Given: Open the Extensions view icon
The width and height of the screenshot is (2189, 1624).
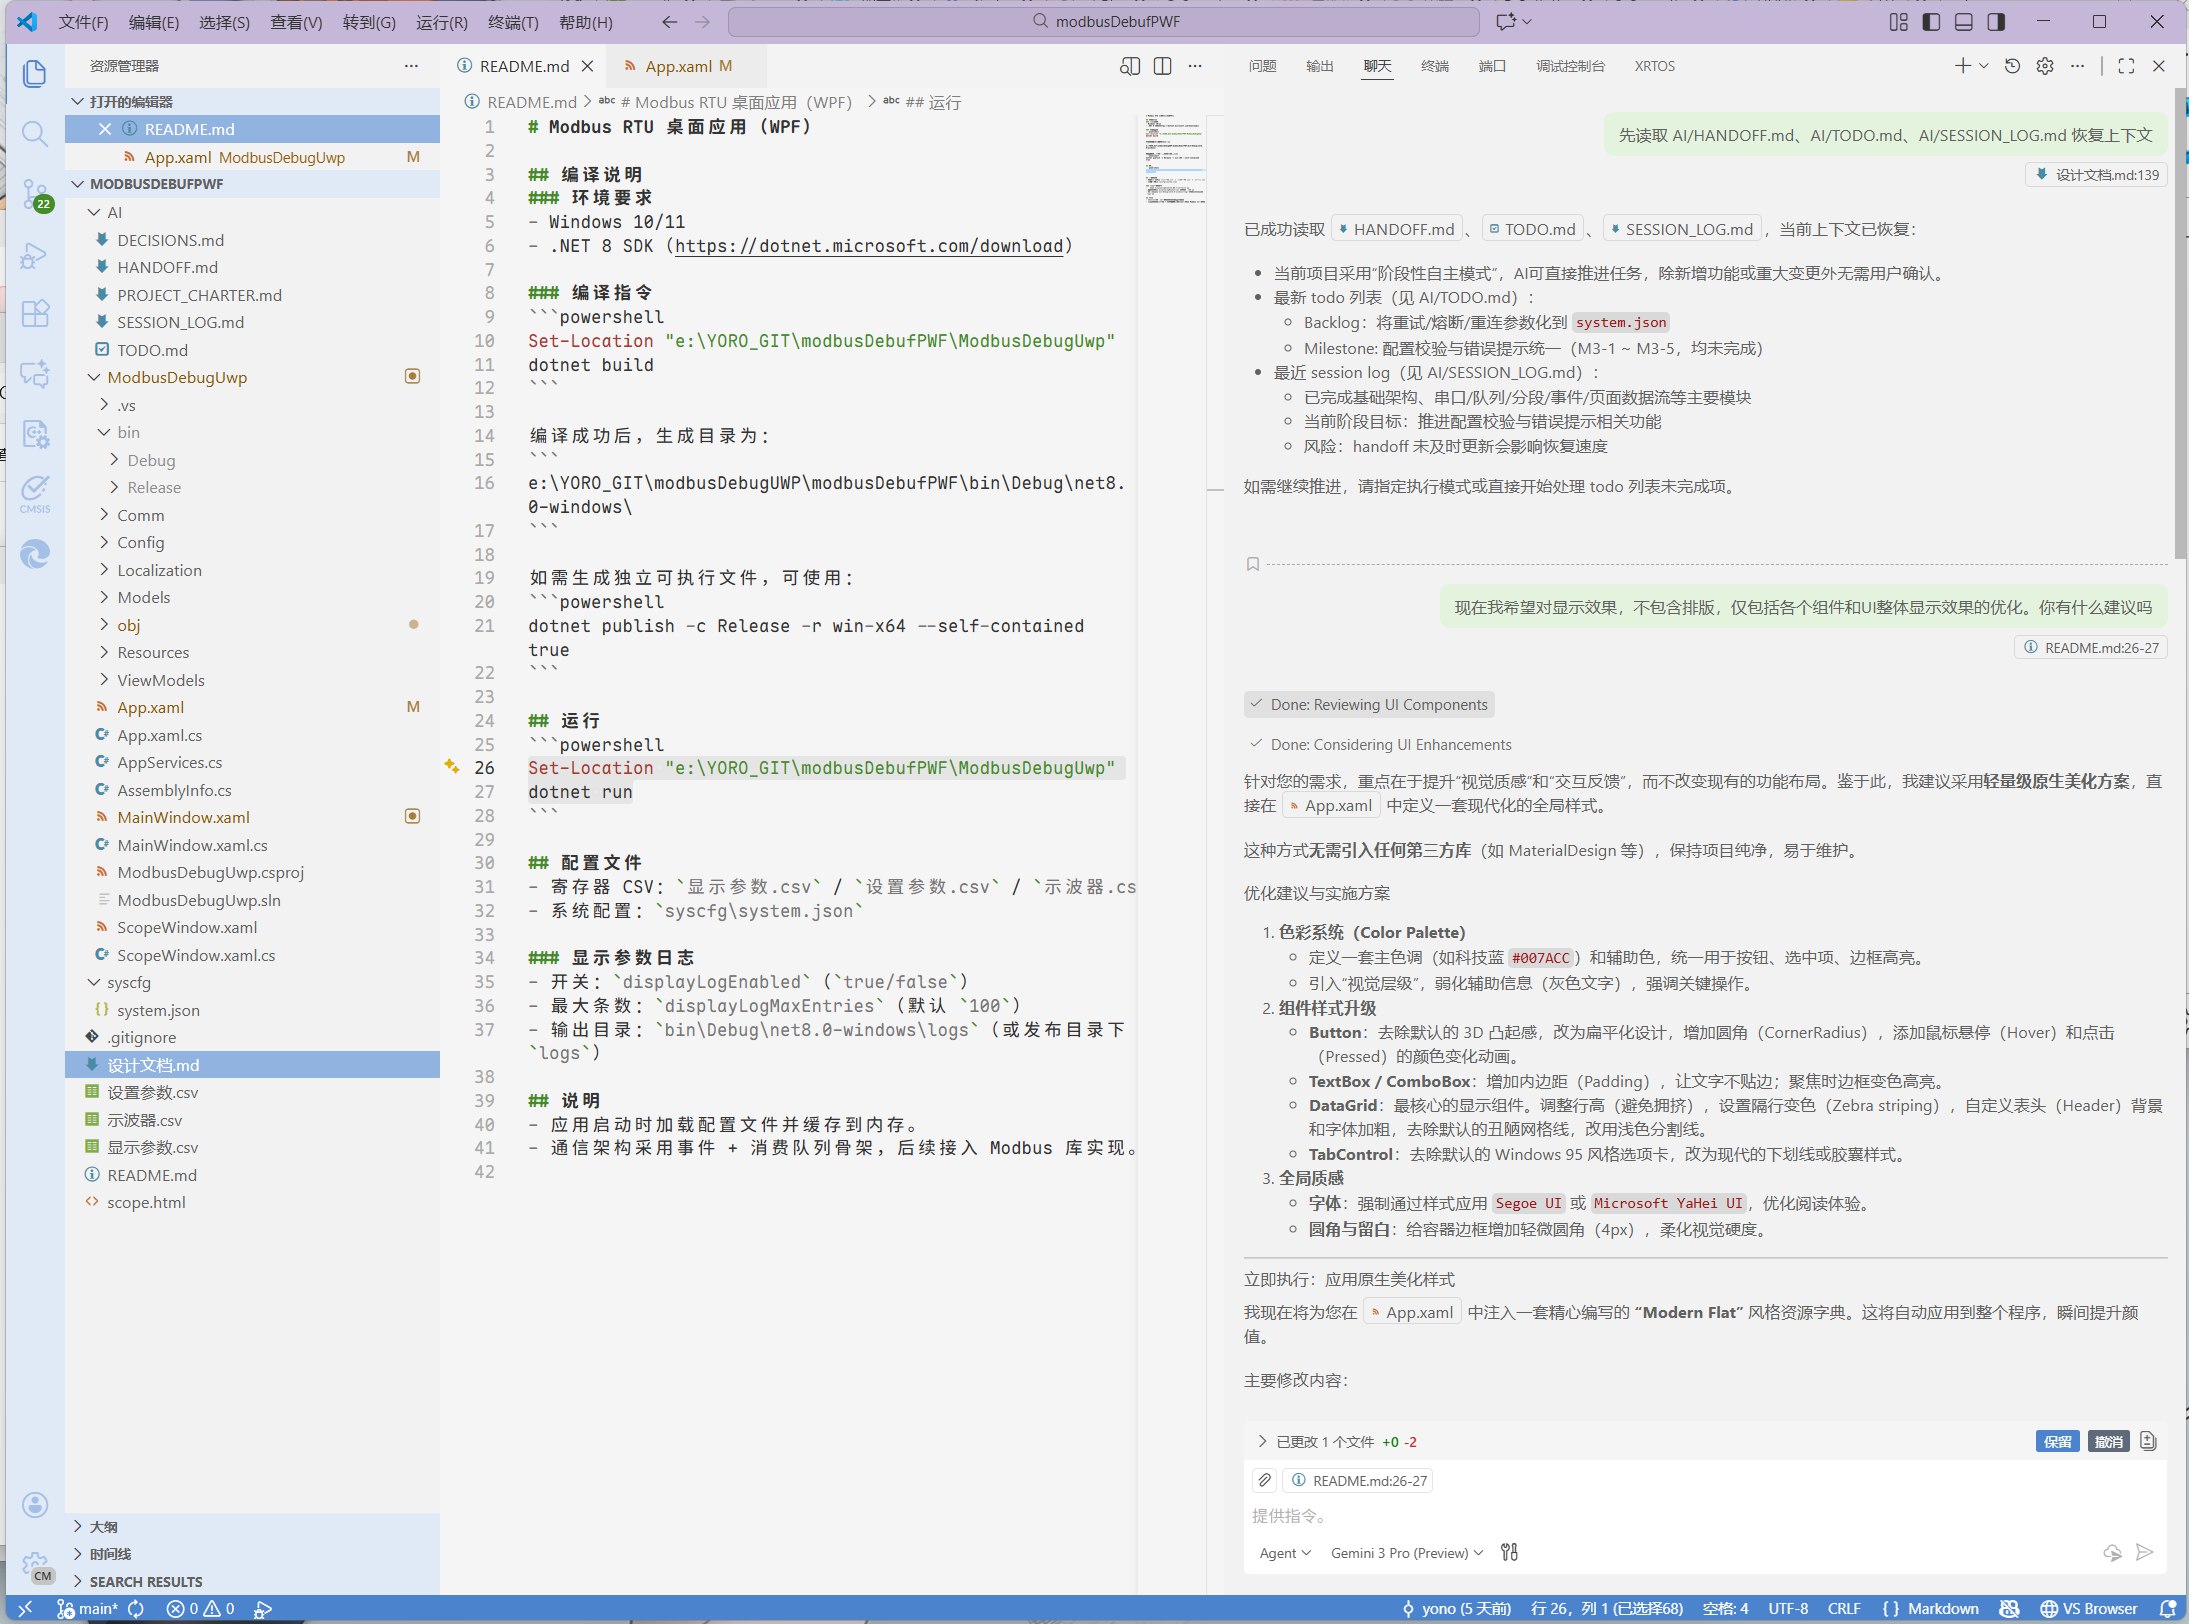Looking at the screenshot, I should (x=34, y=314).
